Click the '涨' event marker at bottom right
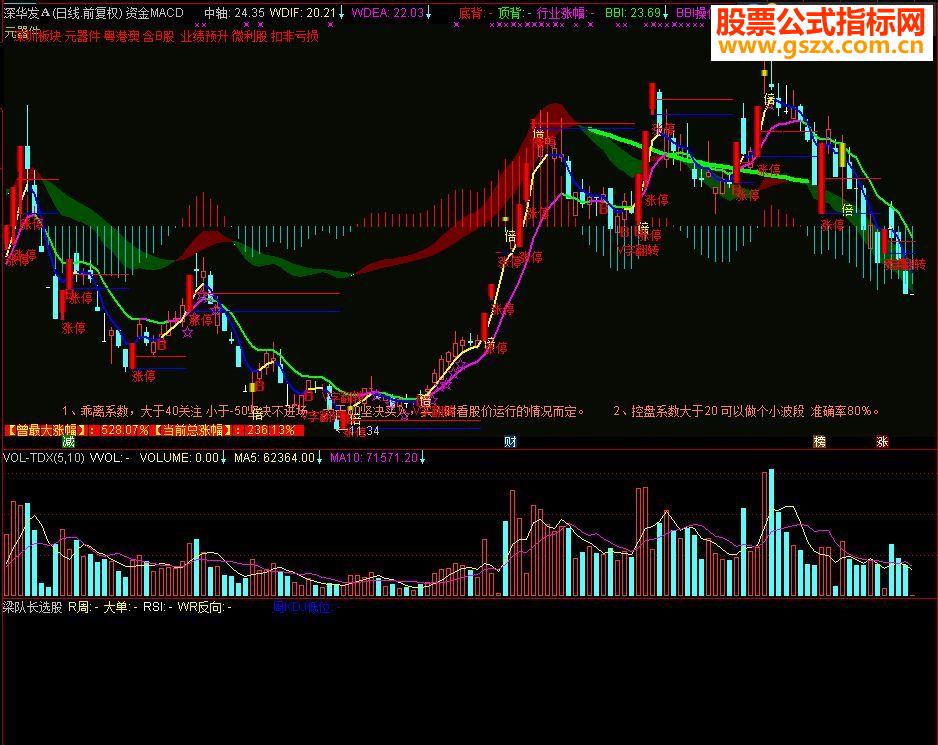This screenshot has width=938, height=745. tap(882, 442)
